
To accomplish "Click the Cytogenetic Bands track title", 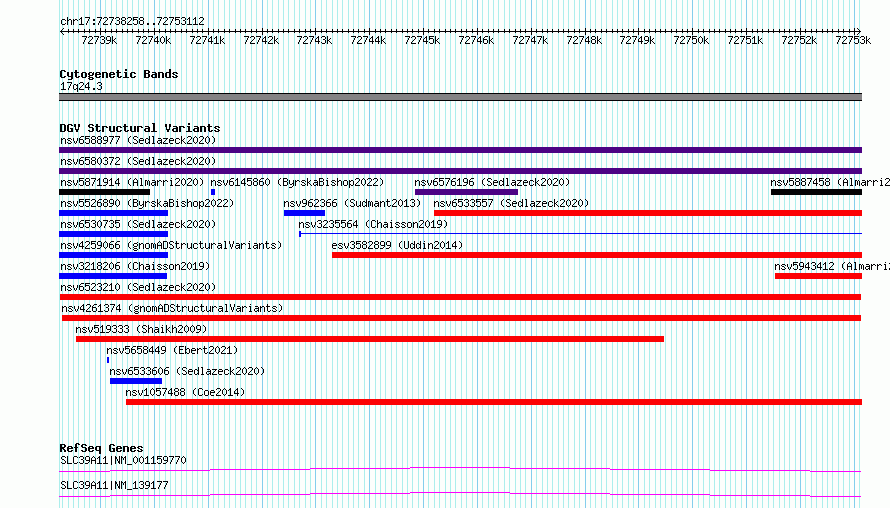I will pos(119,74).
